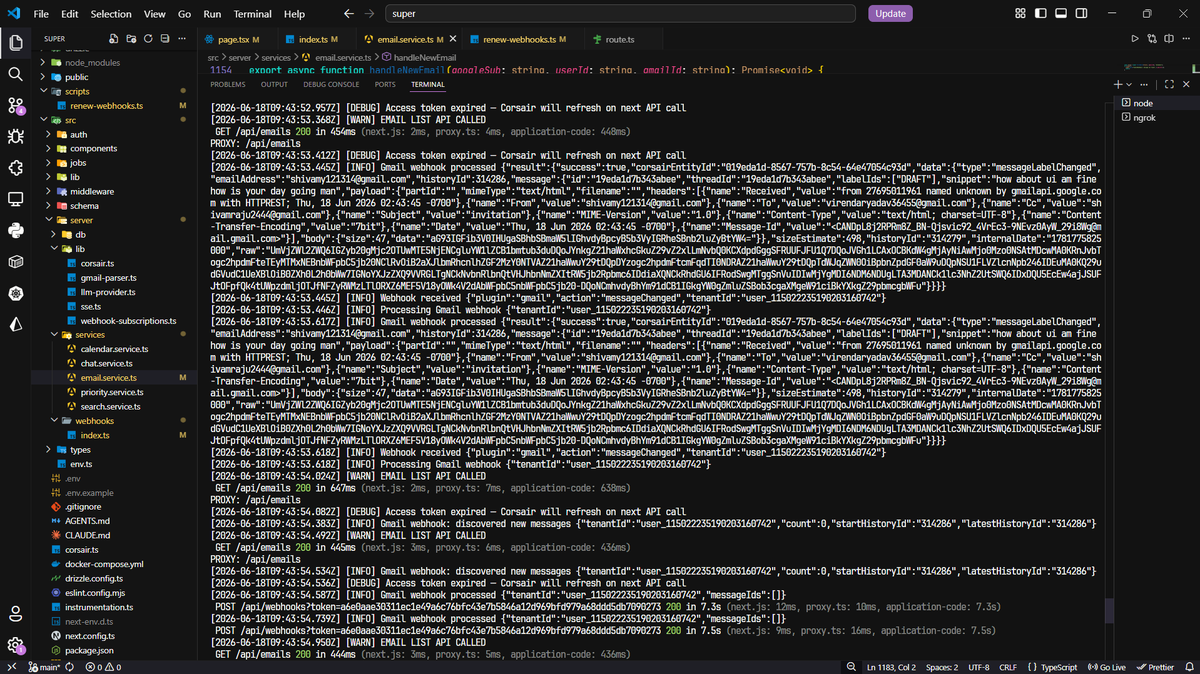Expand the auth folder
The height and width of the screenshot is (674, 1200).
click(78, 134)
